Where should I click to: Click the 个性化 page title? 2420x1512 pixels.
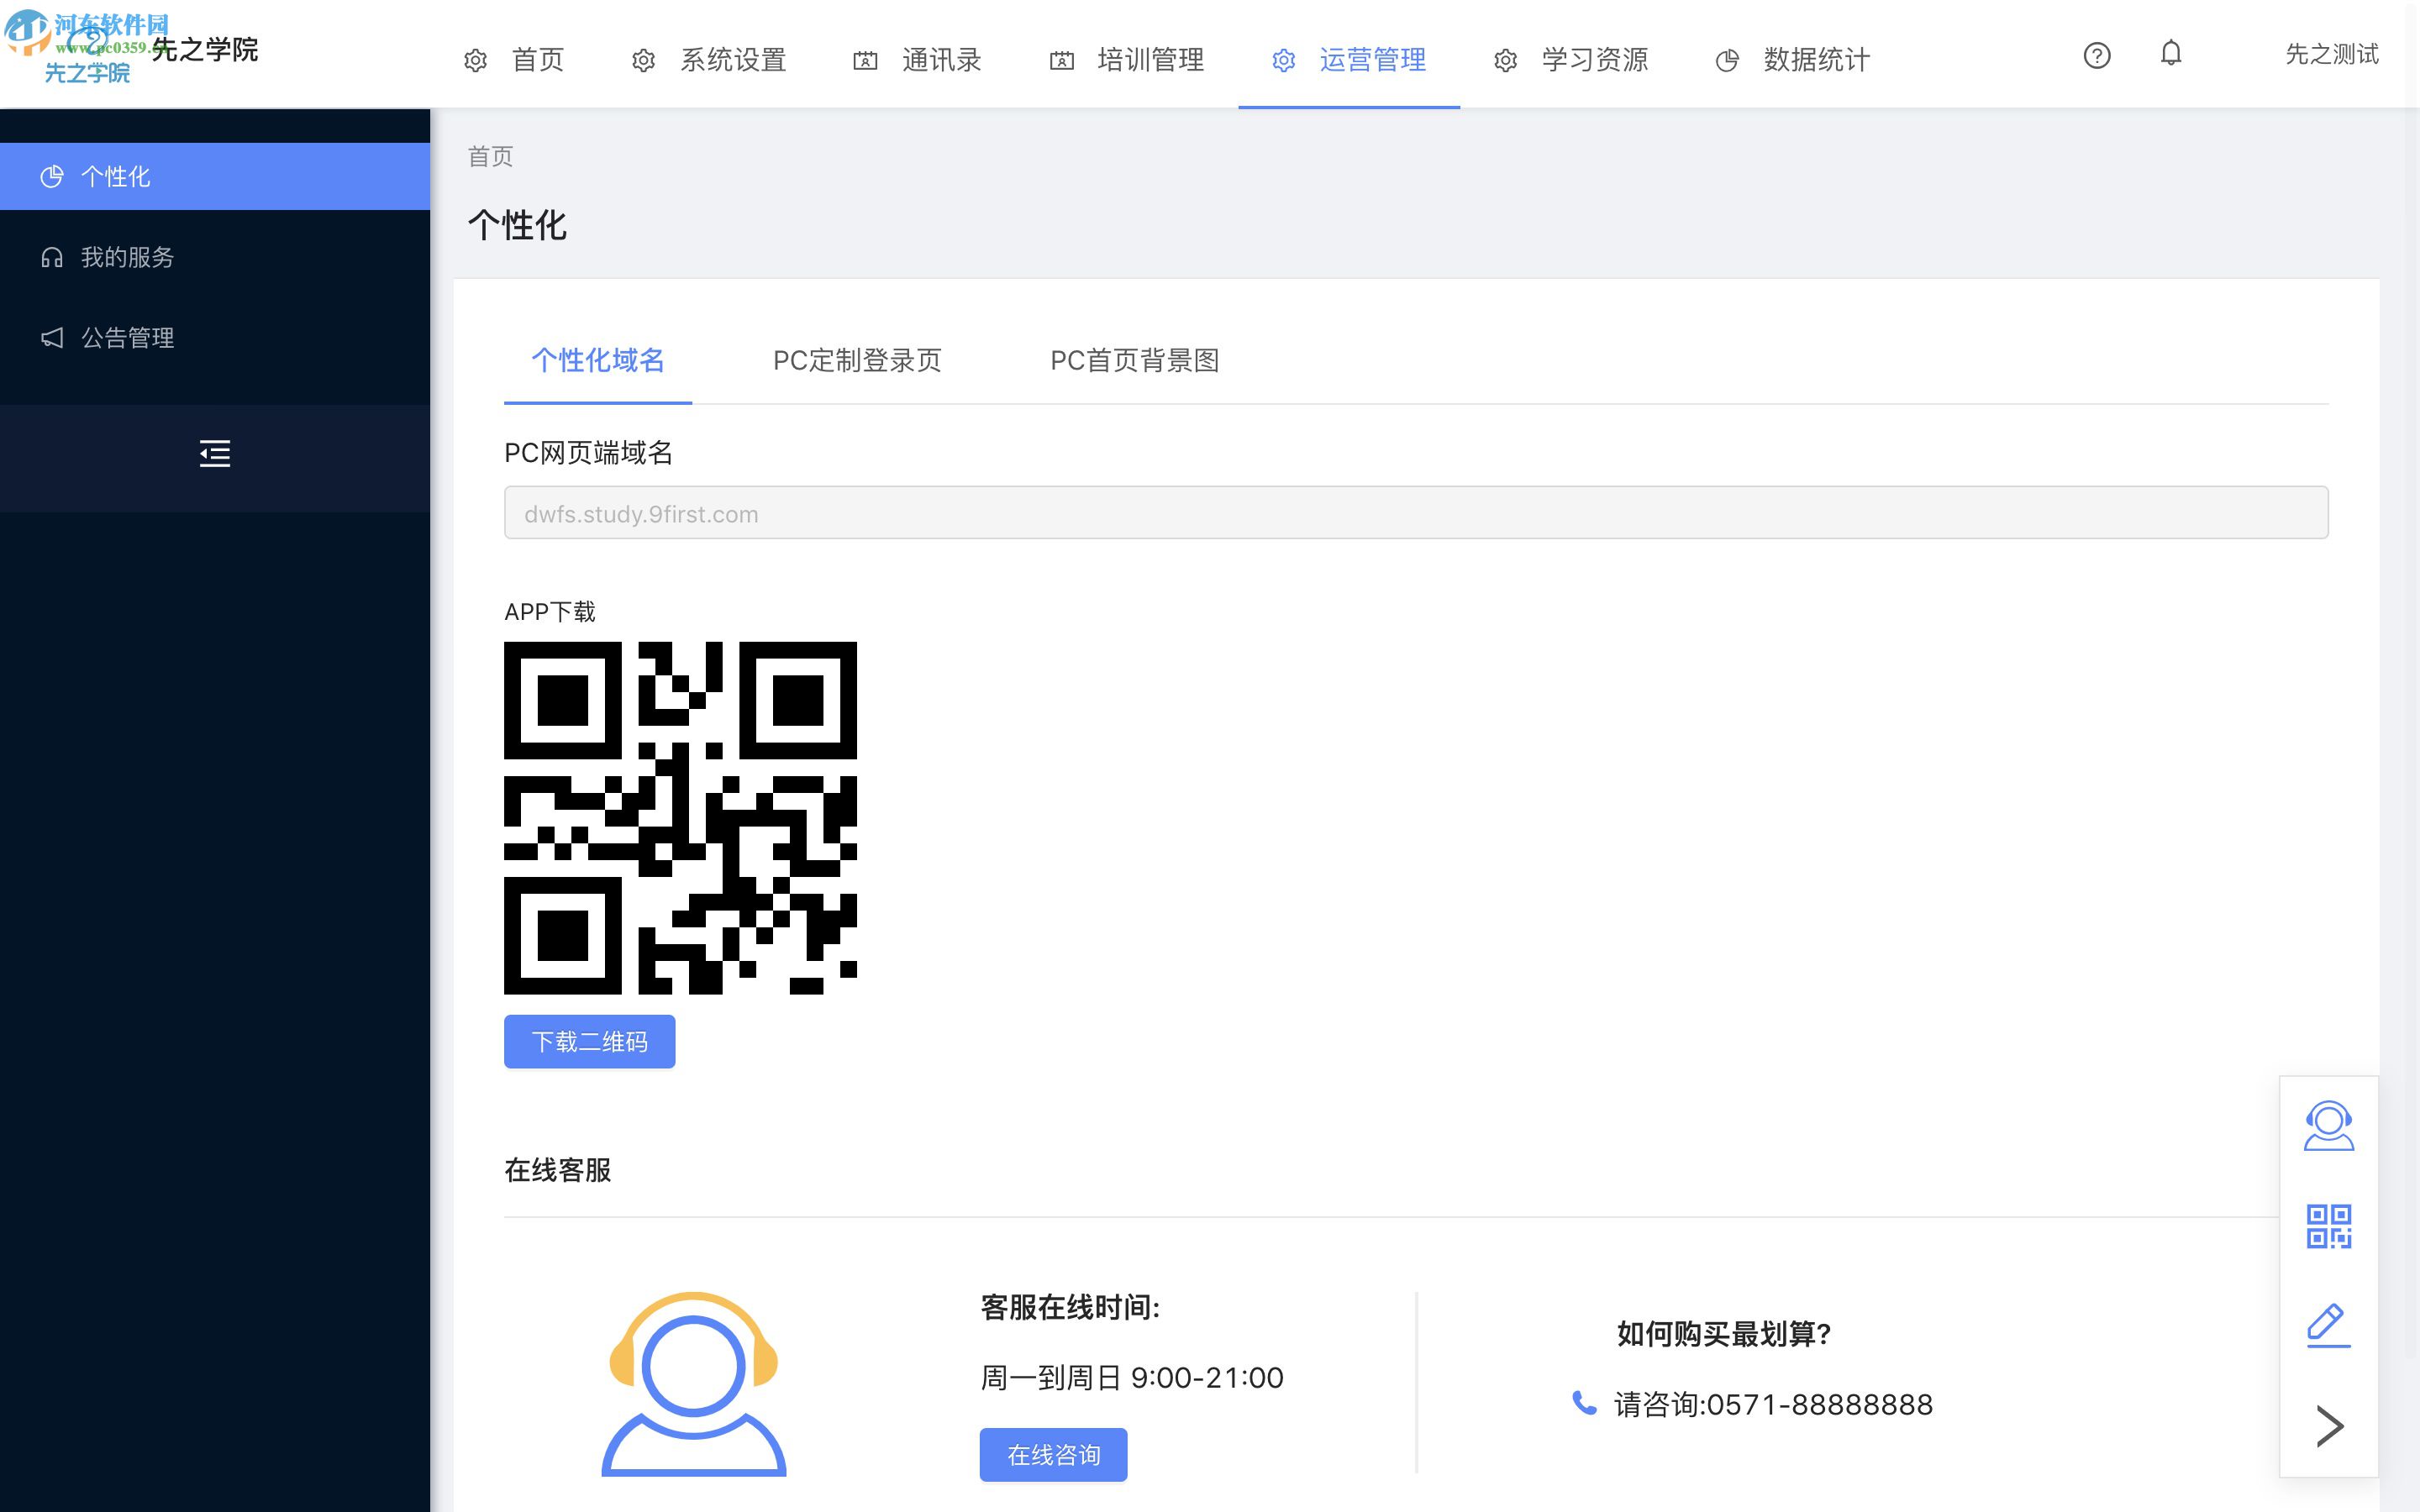pos(517,225)
